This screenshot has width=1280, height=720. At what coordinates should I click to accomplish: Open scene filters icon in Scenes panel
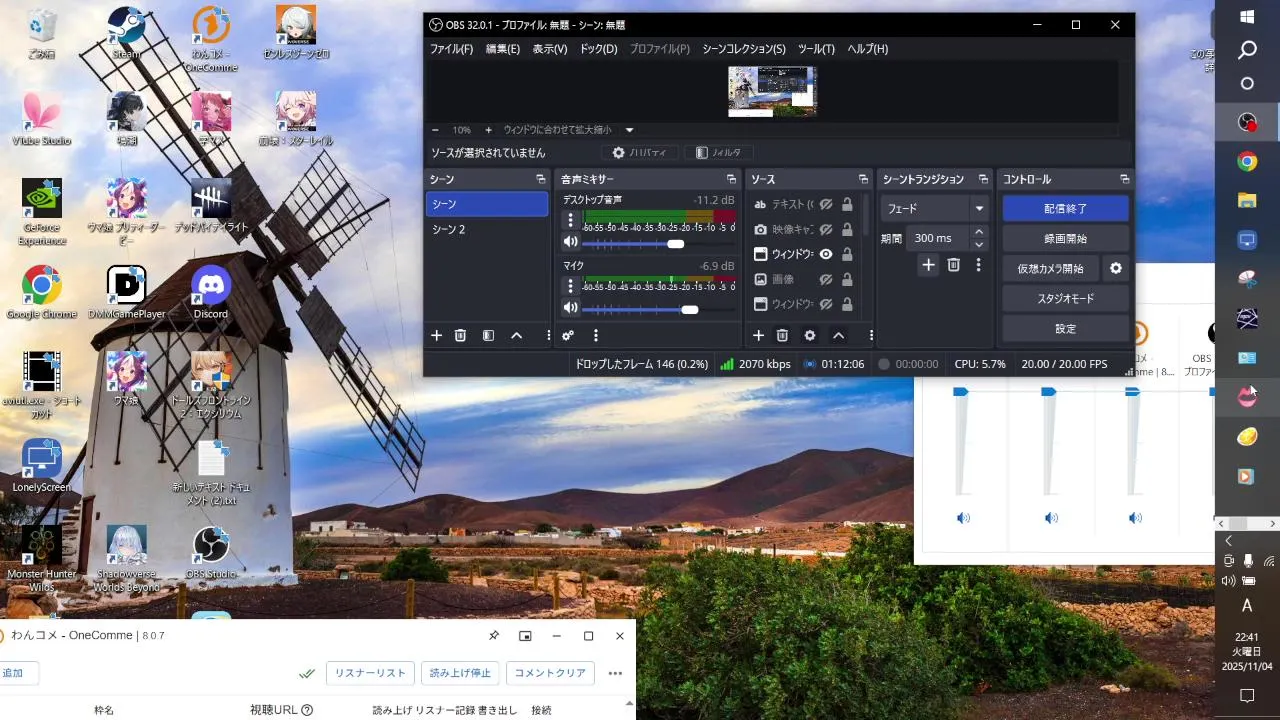click(488, 336)
